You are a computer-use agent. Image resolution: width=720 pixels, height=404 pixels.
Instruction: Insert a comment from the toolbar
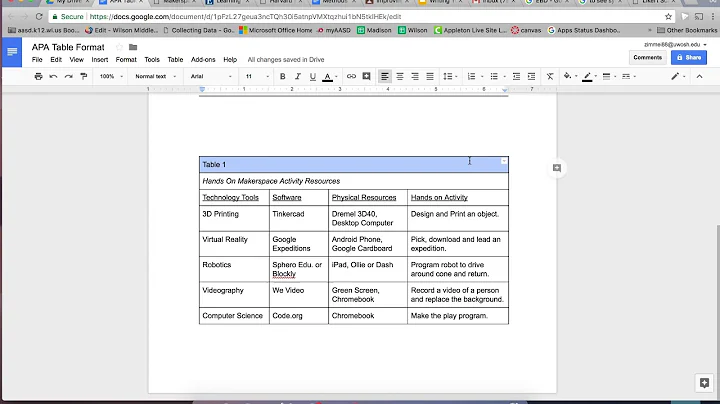click(x=366, y=76)
